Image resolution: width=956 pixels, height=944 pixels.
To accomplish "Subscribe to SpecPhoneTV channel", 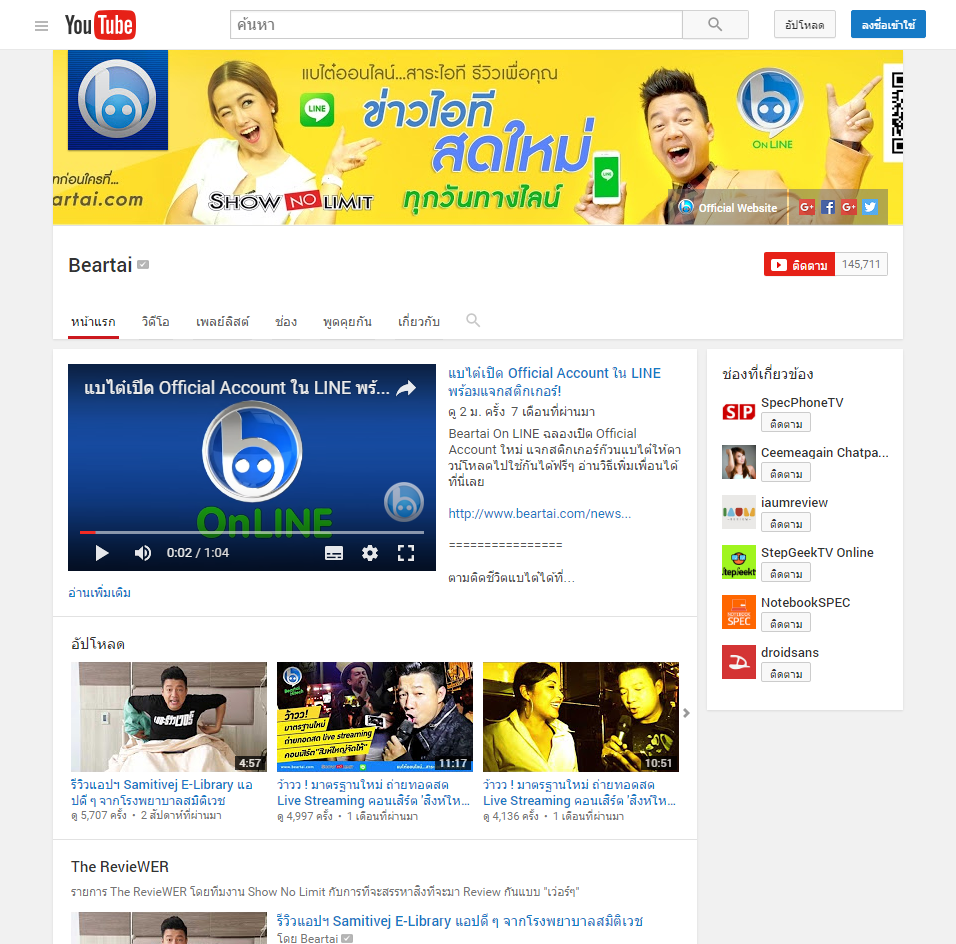I will click(785, 424).
